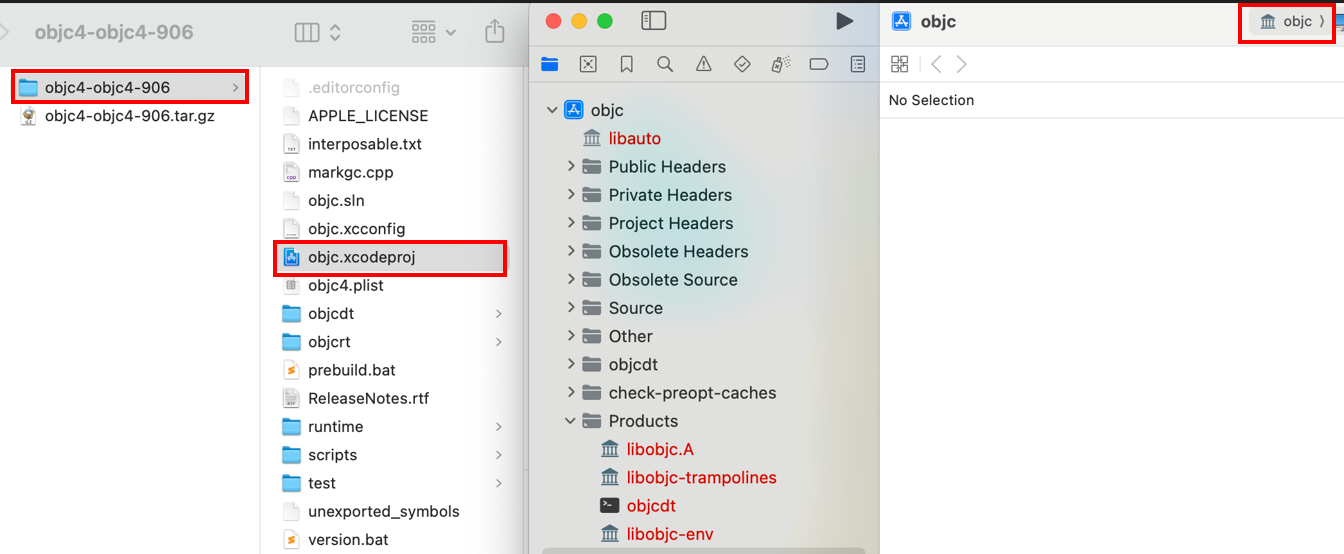
Task: Expand the Private Headers group
Action: point(571,194)
